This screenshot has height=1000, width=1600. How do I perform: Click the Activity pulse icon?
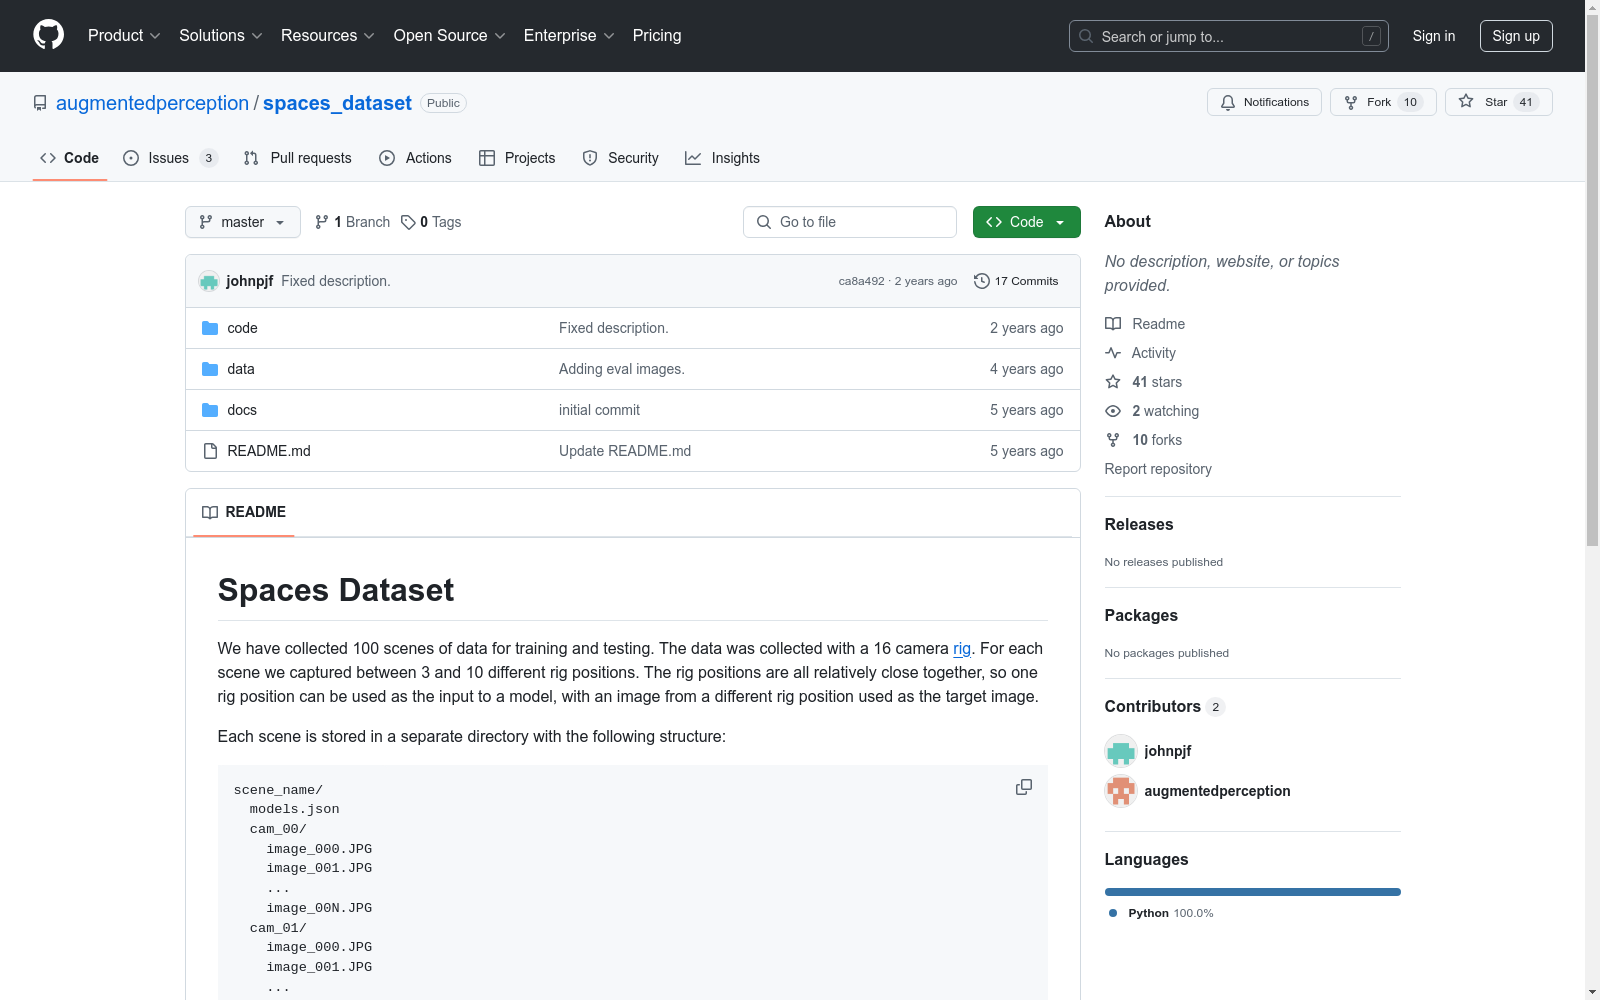[x=1113, y=353]
